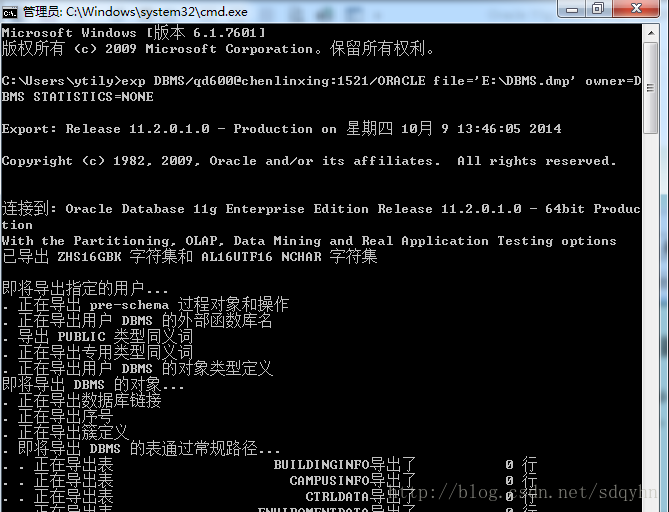Click the table name CAMPUSINFO
The height and width of the screenshot is (512, 669).
[x=329, y=481]
